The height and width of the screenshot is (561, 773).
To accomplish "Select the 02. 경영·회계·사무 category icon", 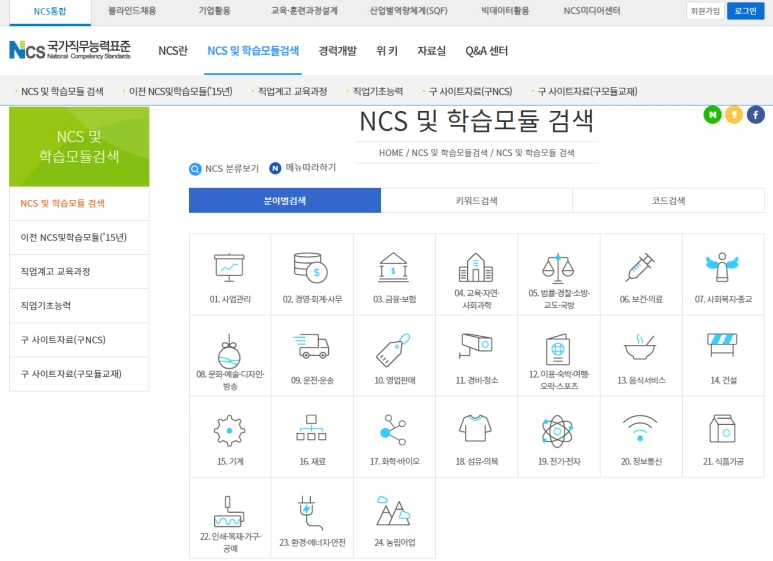I will (x=311, y=268).
